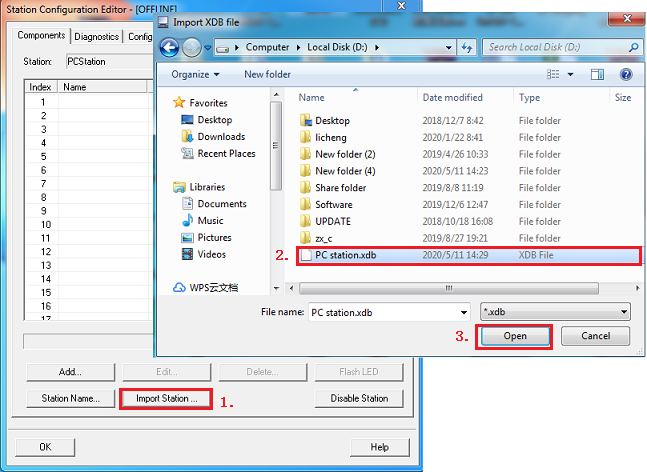647x472 pixels.
Task: Switch to Diagnostics tab in Station Editor
Action: click(97, 37)
